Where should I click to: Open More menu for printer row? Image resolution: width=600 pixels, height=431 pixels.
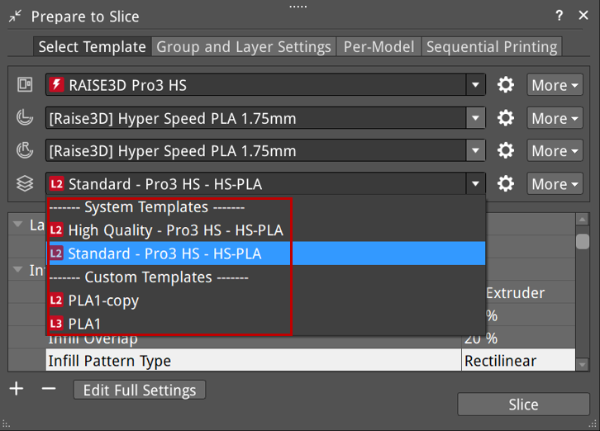[x=555, y=85]
